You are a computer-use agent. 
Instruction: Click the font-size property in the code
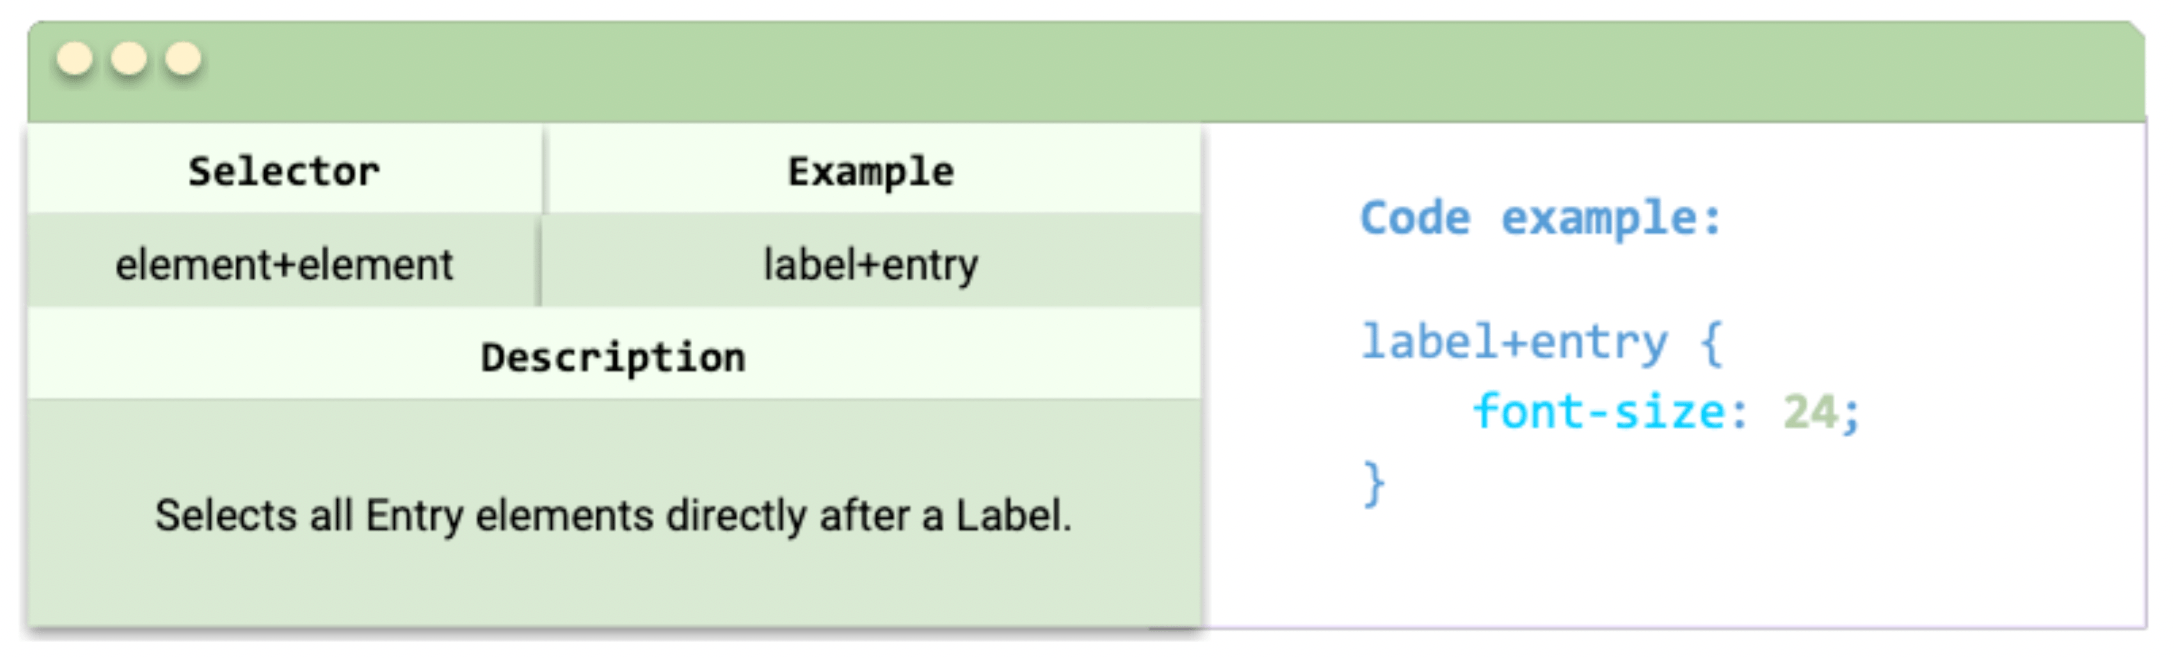1599,412
